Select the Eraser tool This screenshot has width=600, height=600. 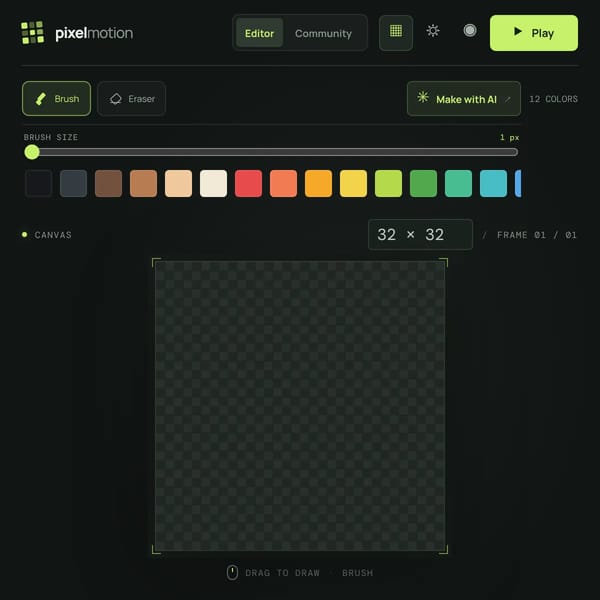click(132, 99)
